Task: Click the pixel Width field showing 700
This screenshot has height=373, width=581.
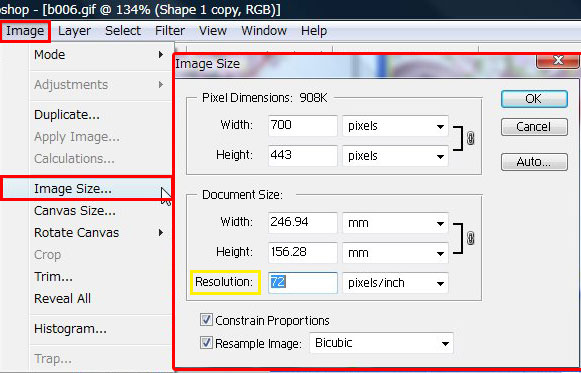Action: (x=303, y=126)
